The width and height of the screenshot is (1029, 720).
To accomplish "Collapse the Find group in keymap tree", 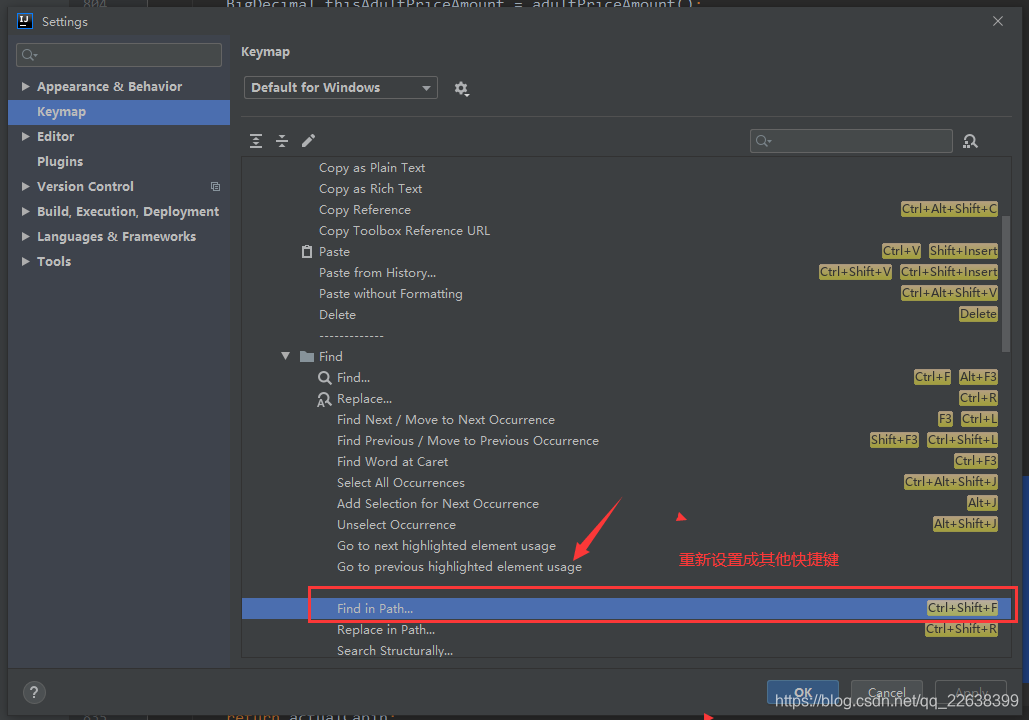I will (x=285, y=356).
